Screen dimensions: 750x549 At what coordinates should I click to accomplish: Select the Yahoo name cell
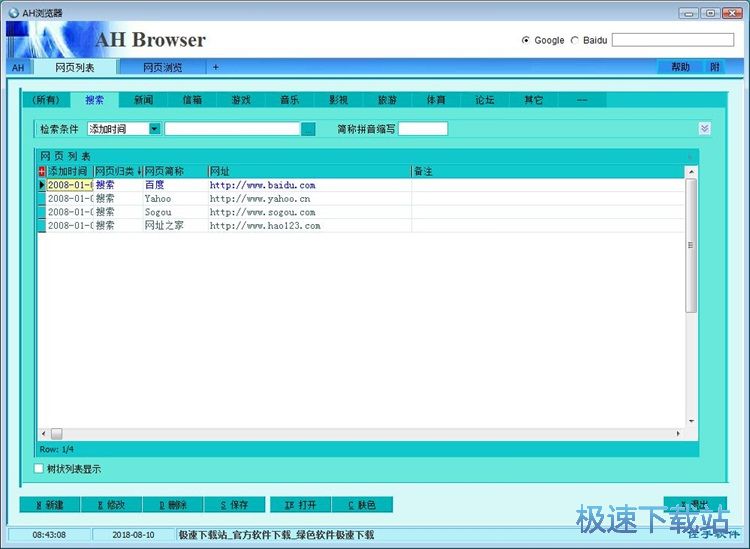point(175,198)
